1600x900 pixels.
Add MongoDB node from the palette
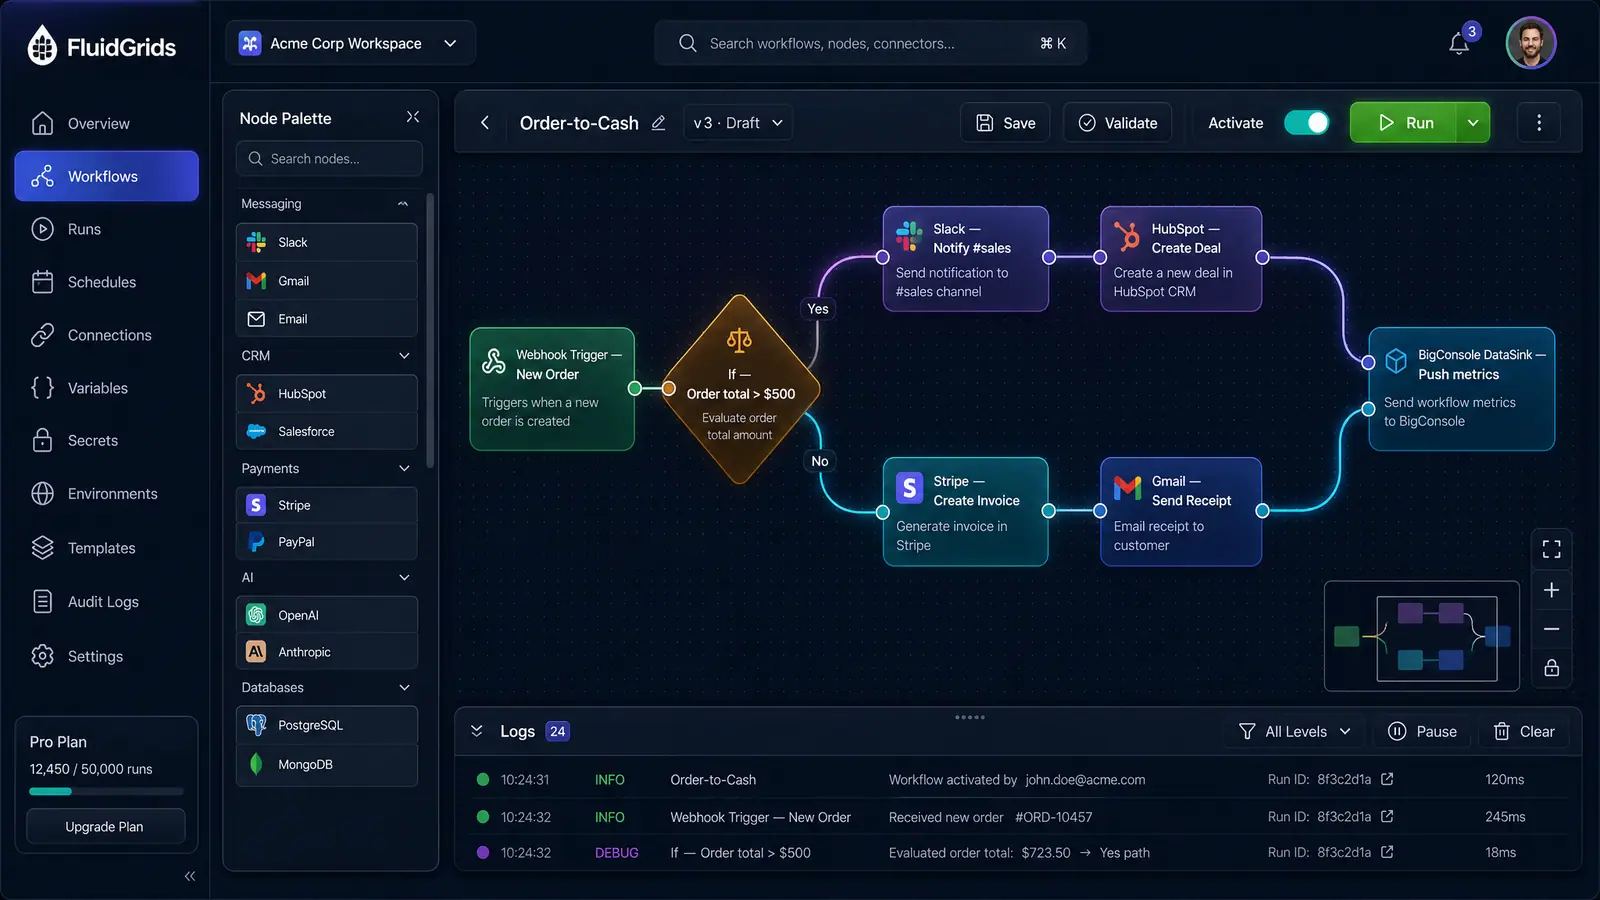click(x=327, y=764)
